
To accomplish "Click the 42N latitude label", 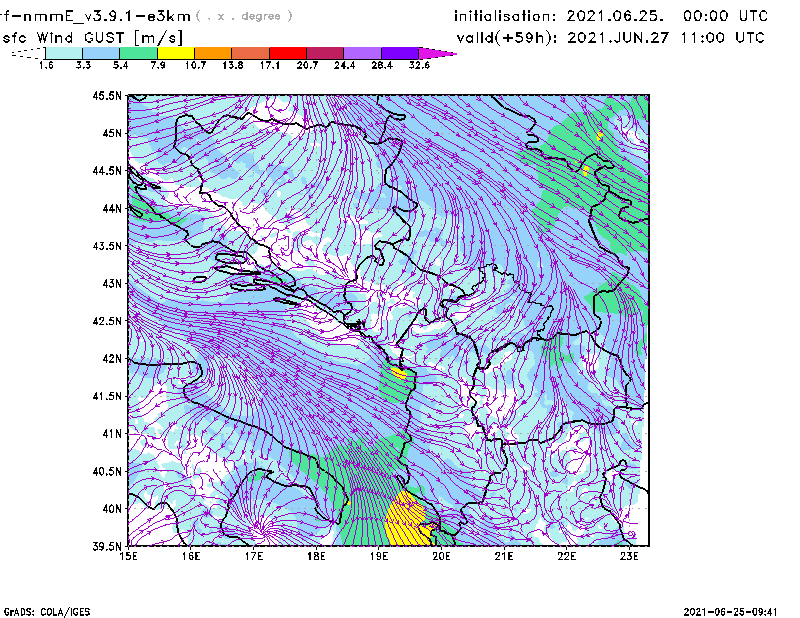I will point(112,359).
